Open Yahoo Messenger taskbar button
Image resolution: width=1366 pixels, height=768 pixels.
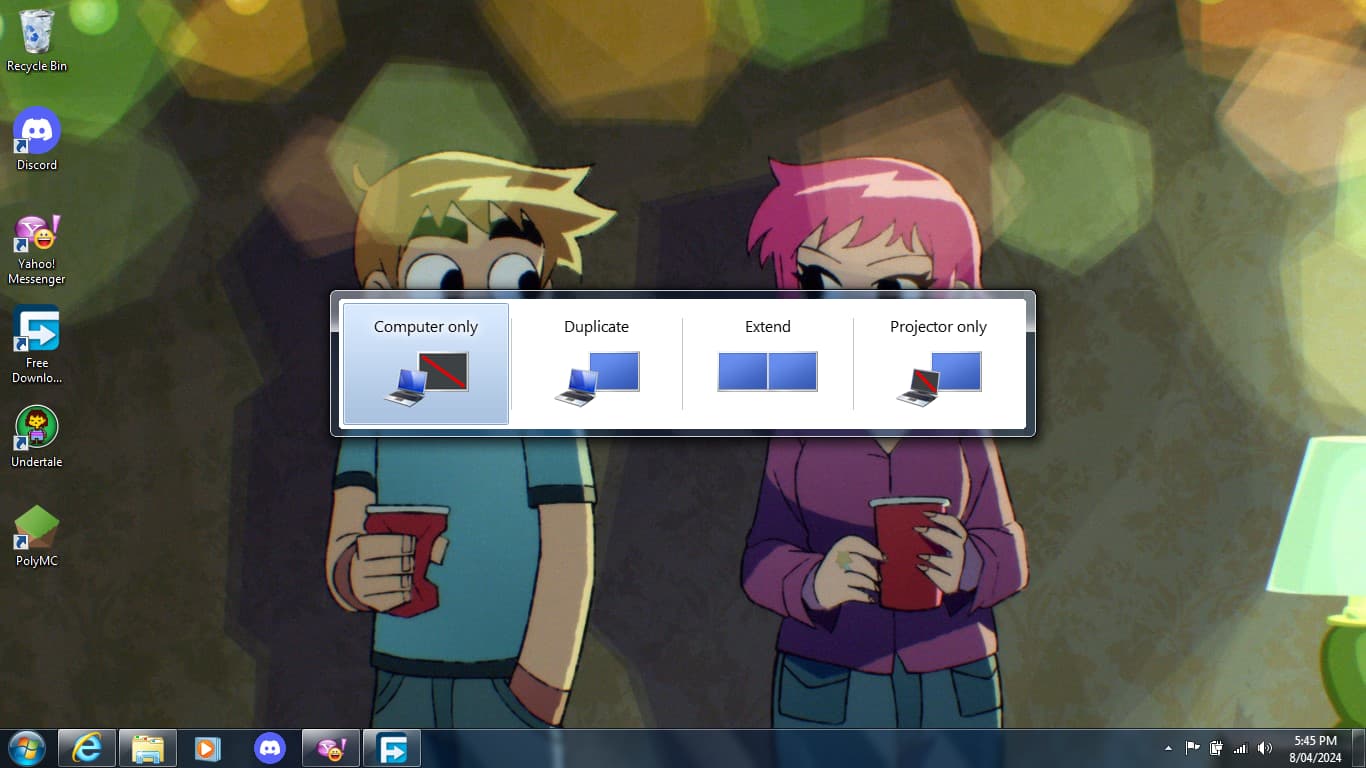331,748
